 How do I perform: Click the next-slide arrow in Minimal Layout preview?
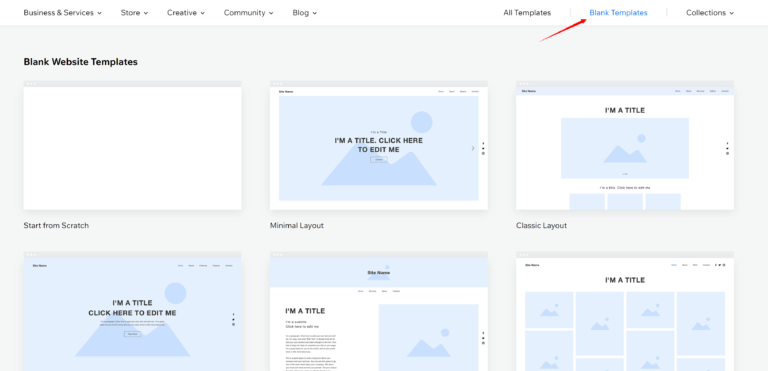(473, 148)
